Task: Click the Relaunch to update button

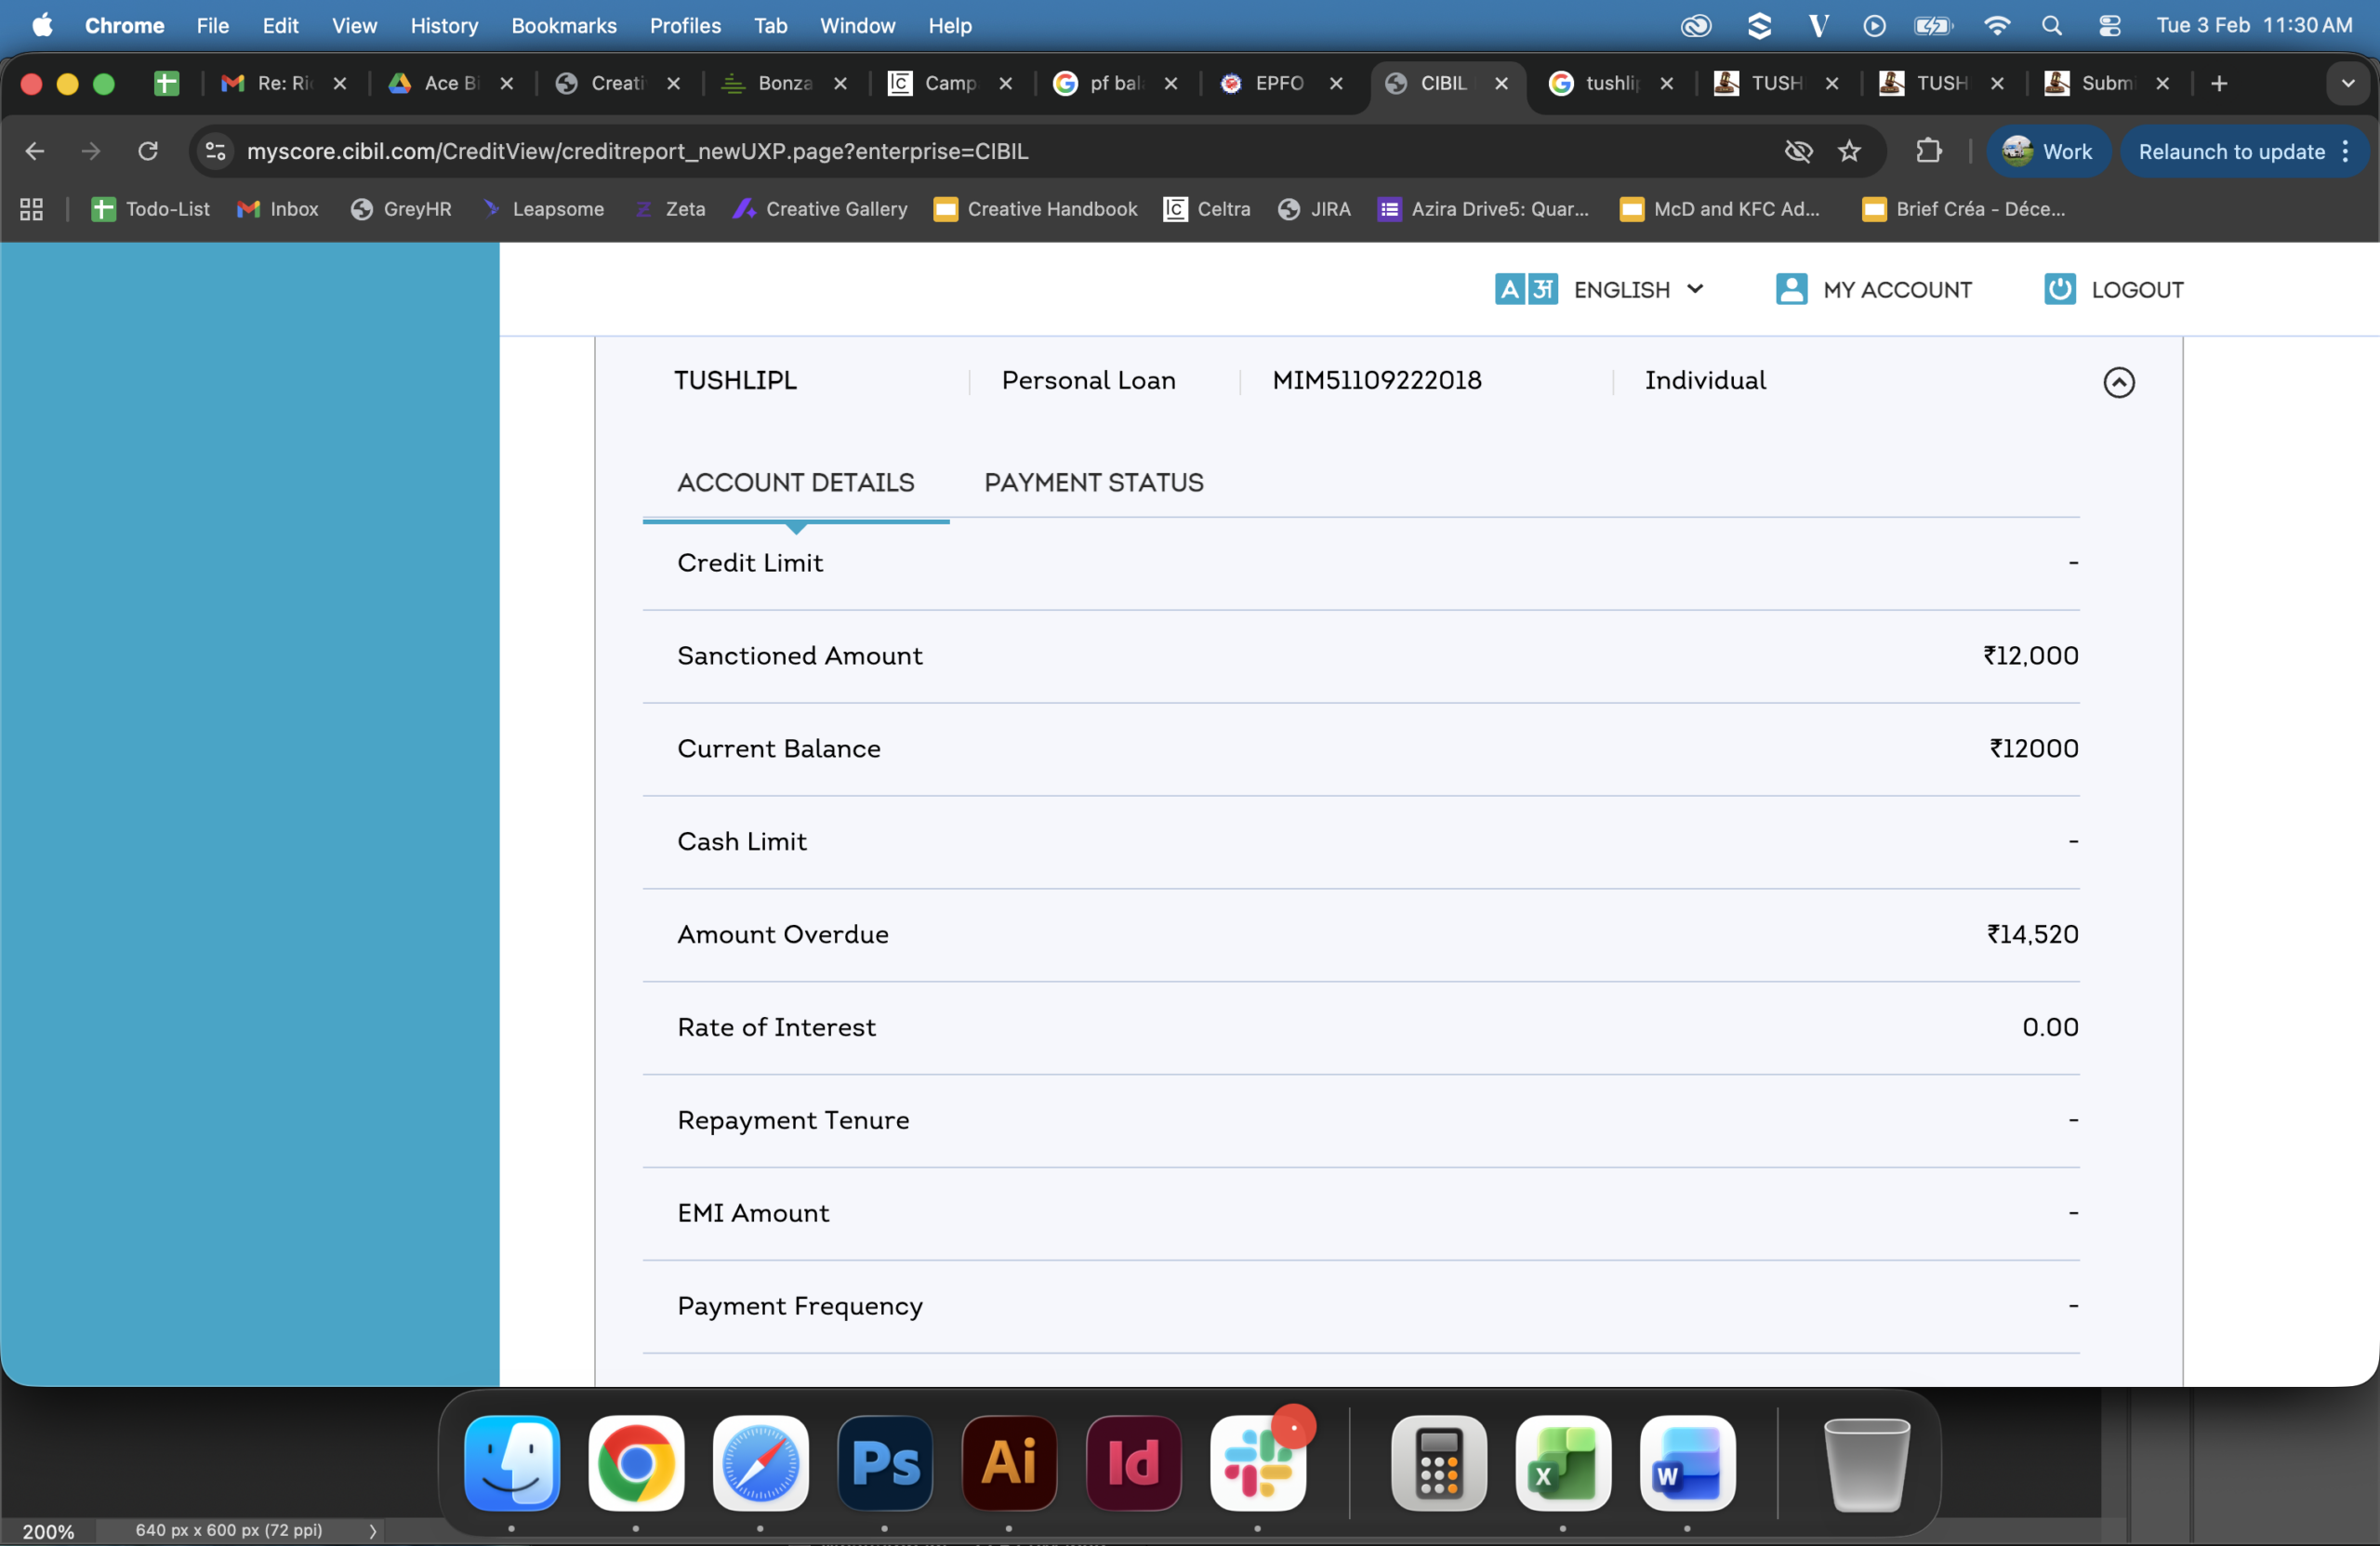Action: pyautogui.click(x=2231, y=151)
